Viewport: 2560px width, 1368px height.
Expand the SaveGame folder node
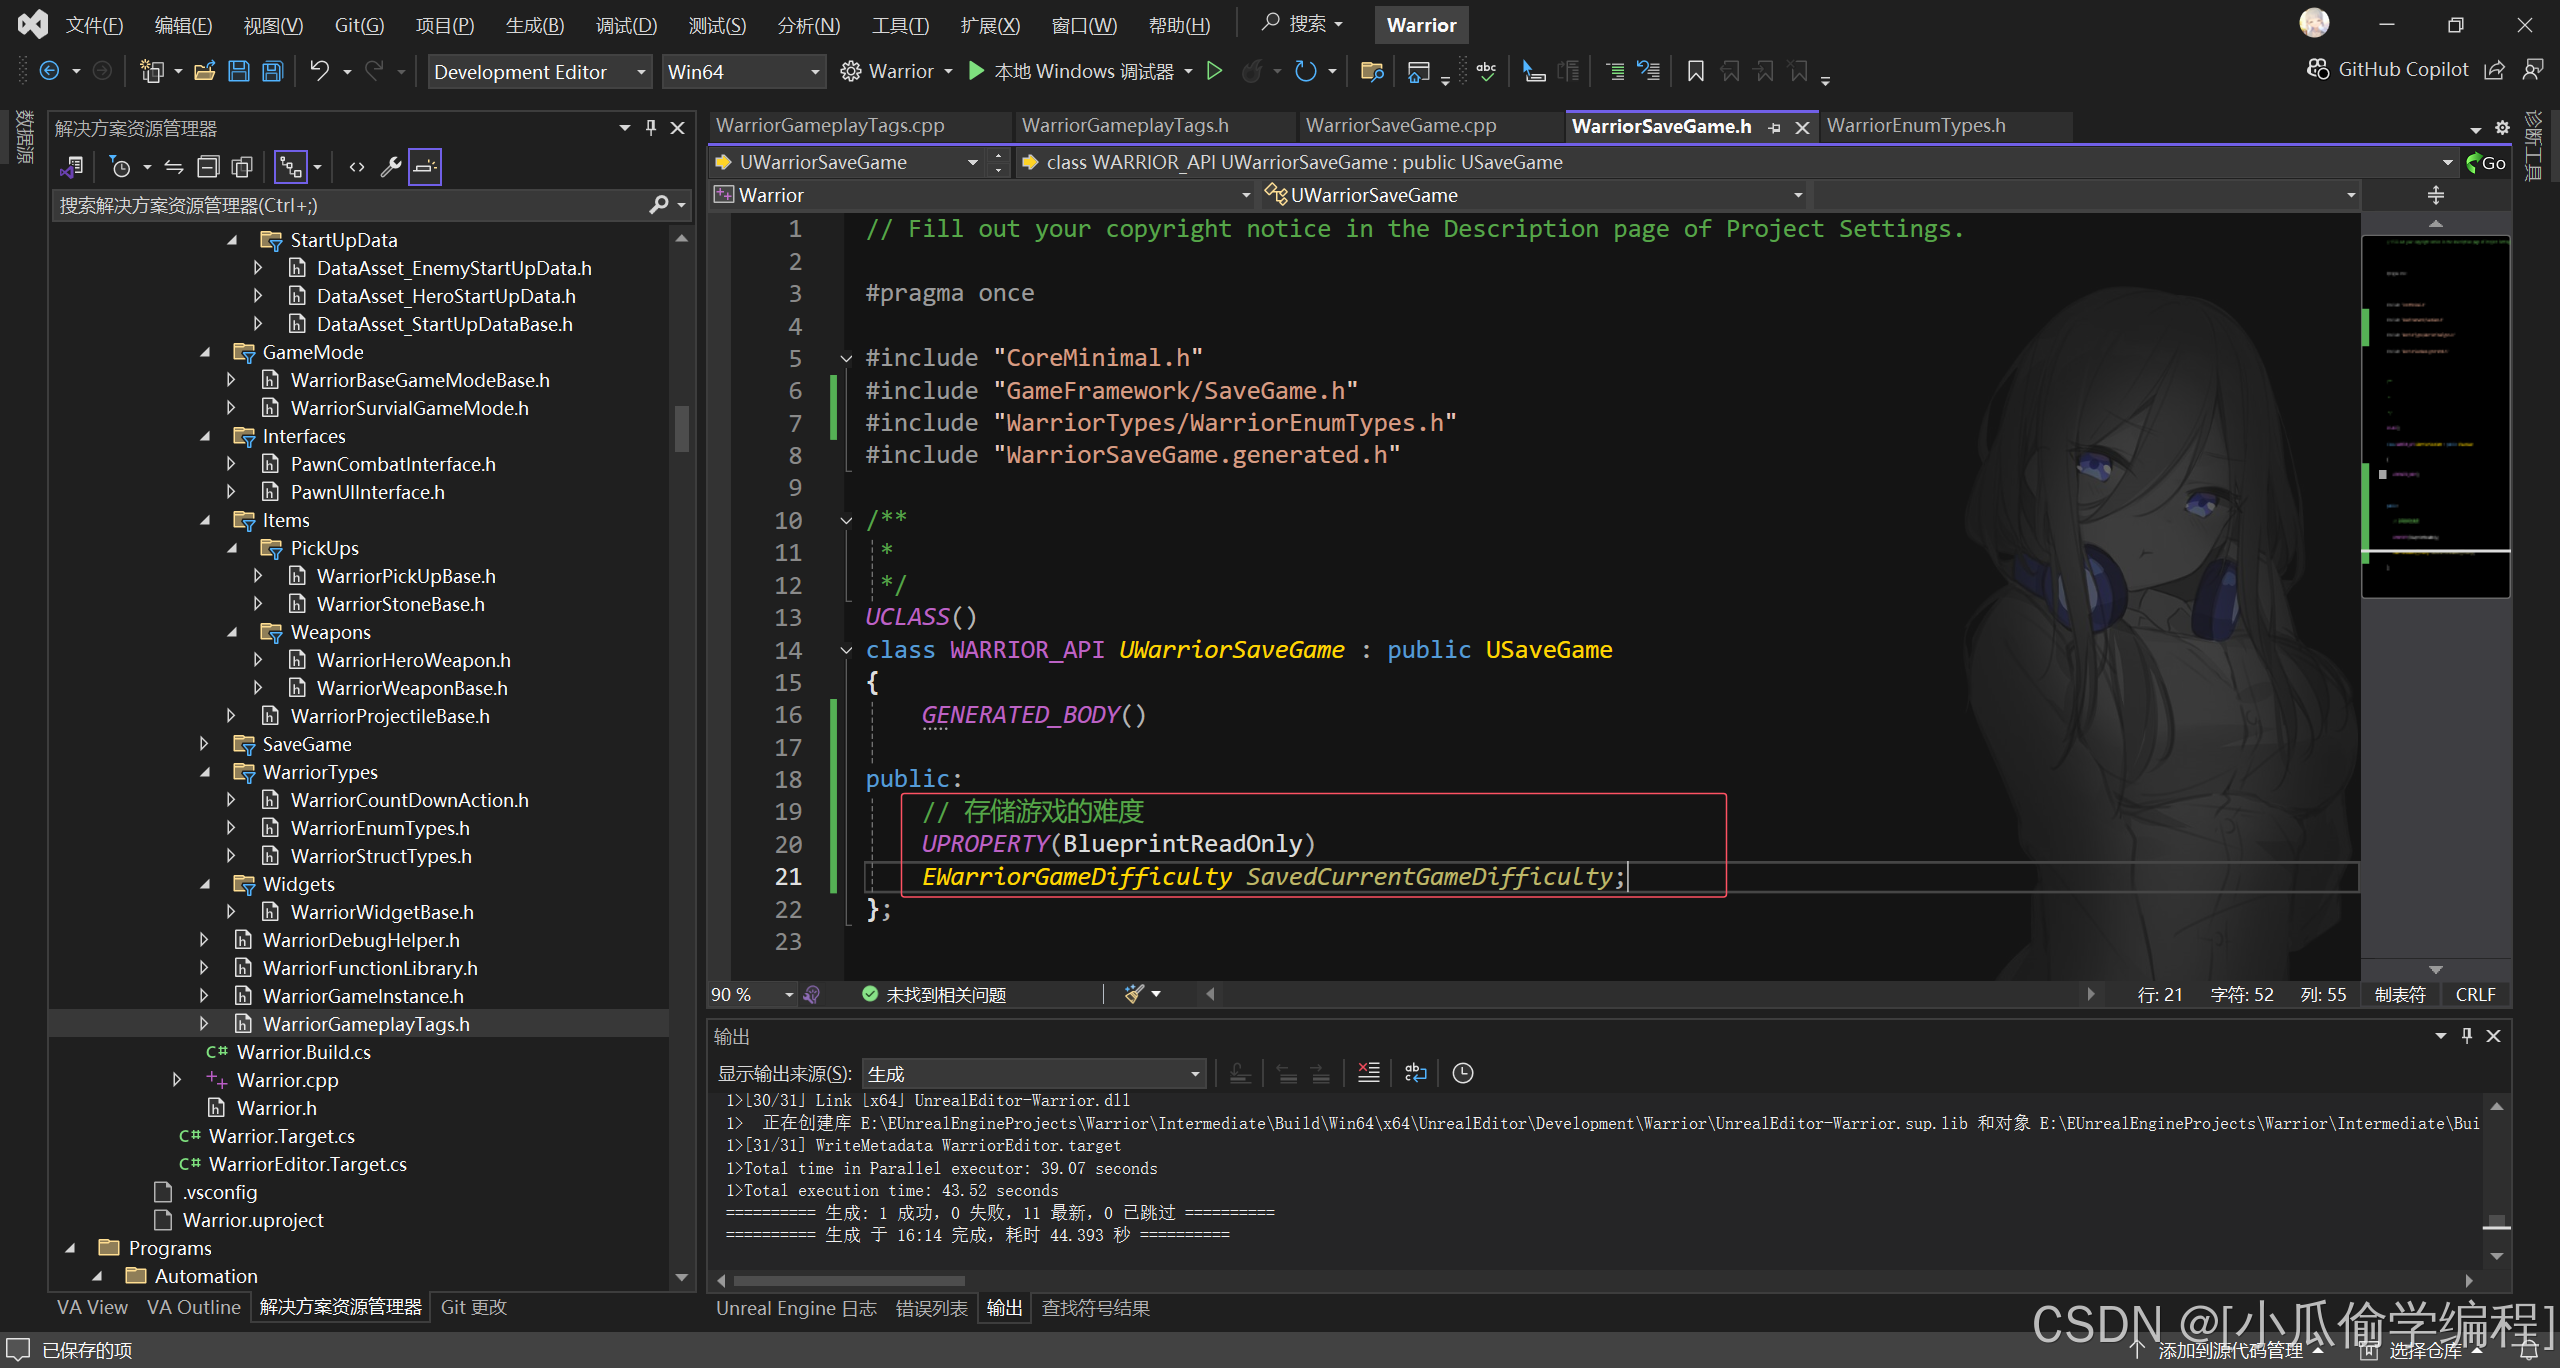coord(204,744)
